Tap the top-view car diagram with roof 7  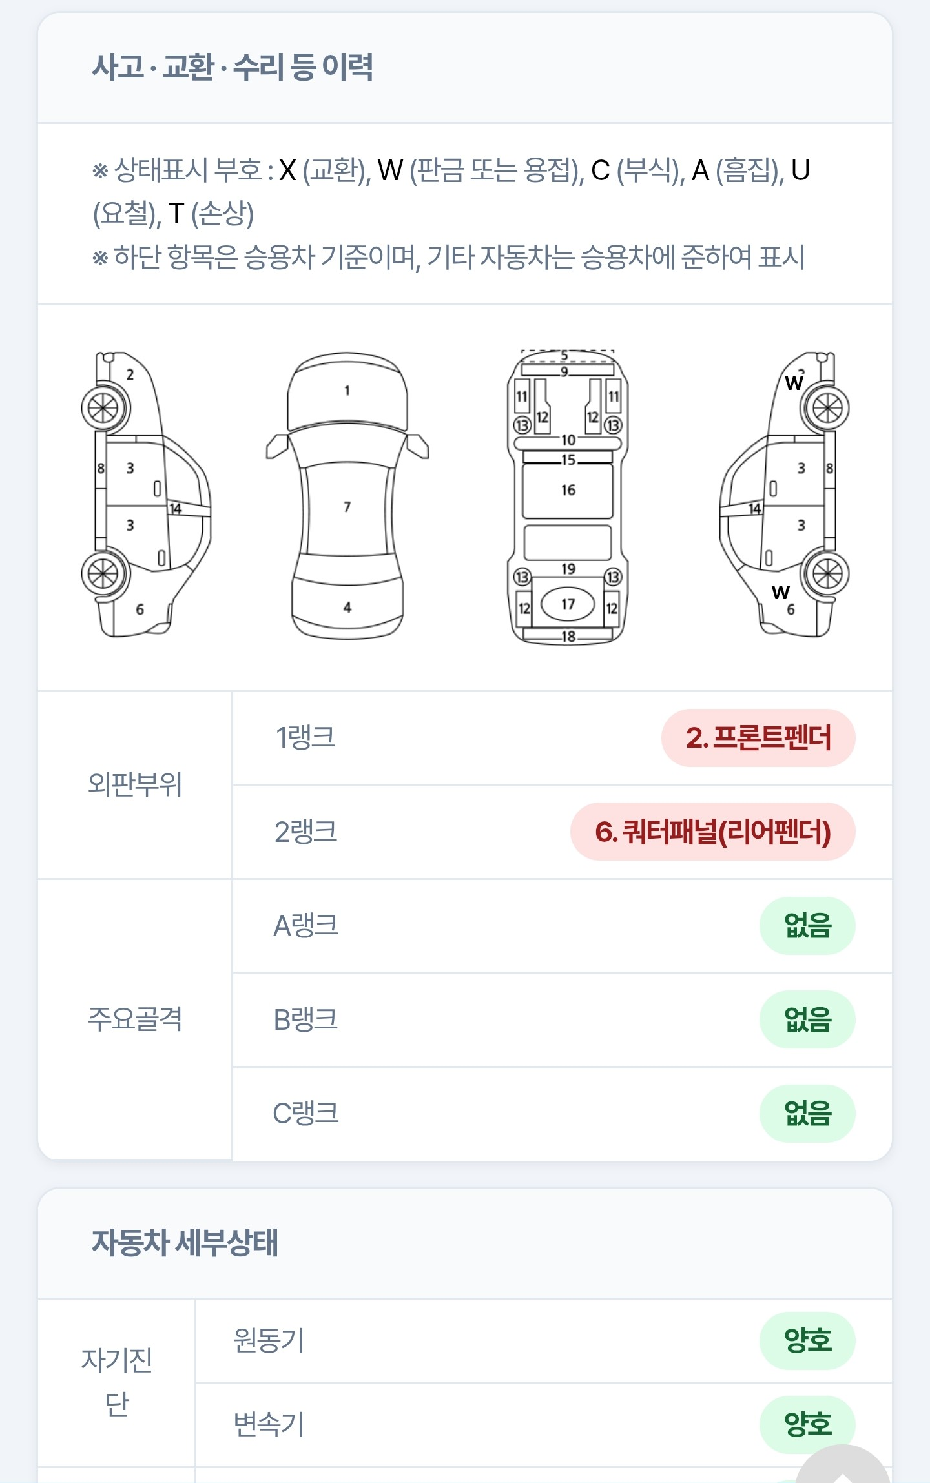tap(347, 495)
